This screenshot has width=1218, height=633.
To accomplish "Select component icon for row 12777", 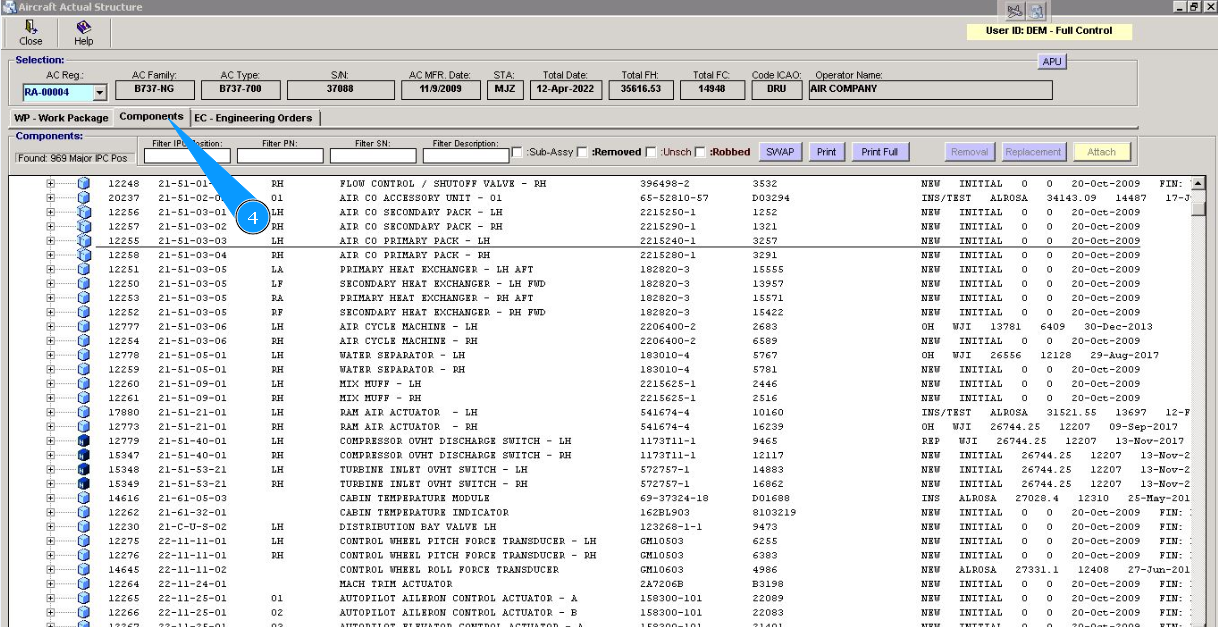I will pyautogui.click(x=84, y=327).
